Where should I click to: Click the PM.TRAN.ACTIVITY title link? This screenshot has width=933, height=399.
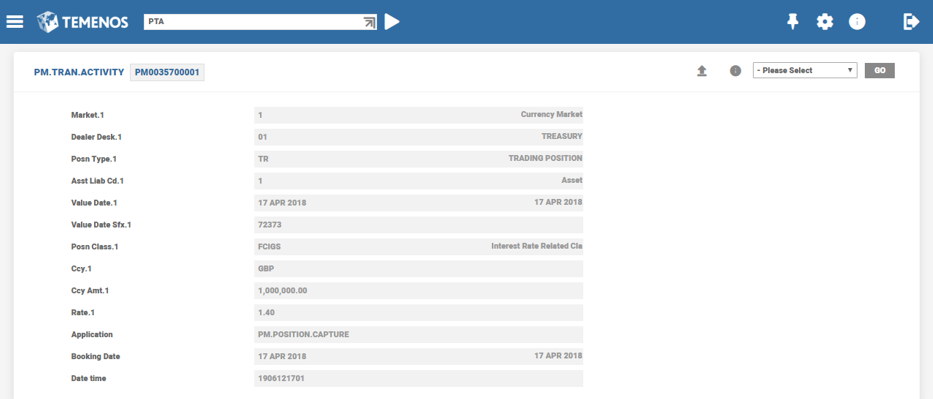pos(79,73)
